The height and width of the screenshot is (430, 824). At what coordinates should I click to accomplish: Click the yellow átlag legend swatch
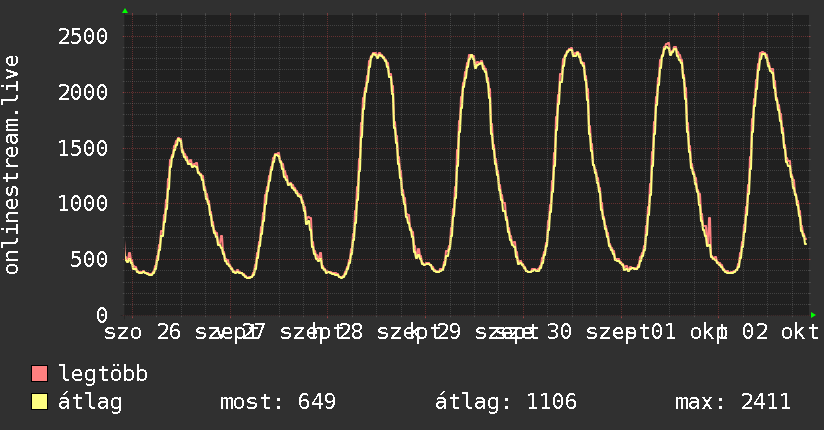click(x=39, y=402)
